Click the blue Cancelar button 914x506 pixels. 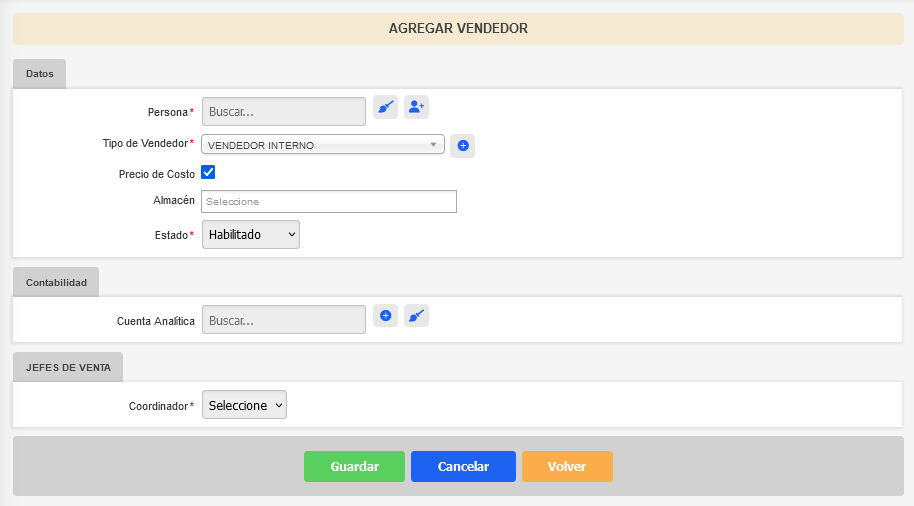click(x=463, y=466)
